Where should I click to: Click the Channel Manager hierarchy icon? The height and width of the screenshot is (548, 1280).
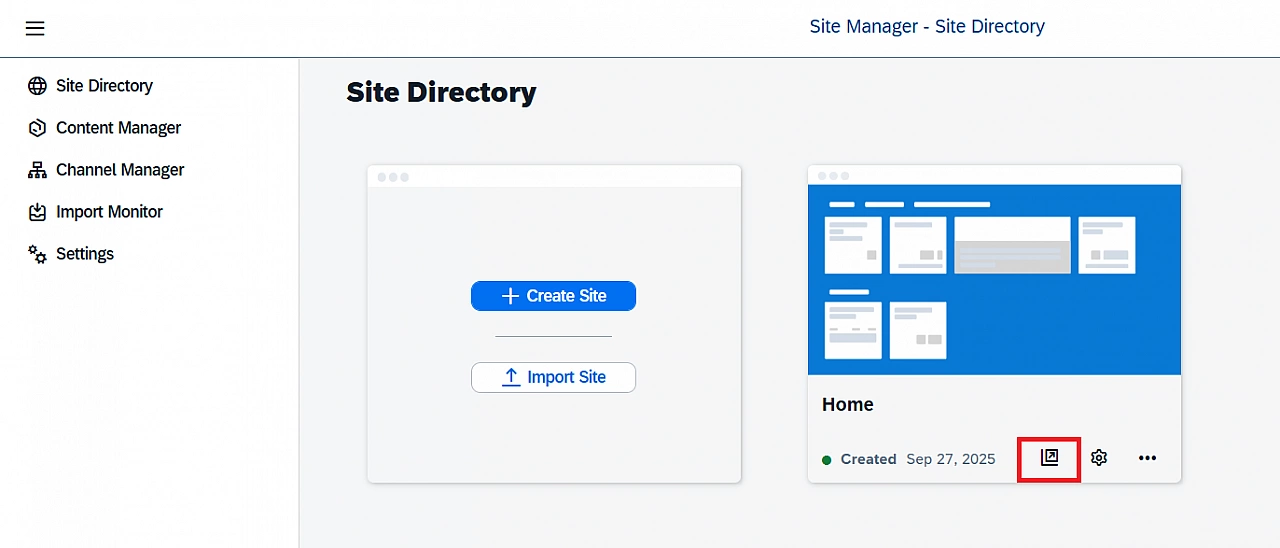[x=37, y=170]
